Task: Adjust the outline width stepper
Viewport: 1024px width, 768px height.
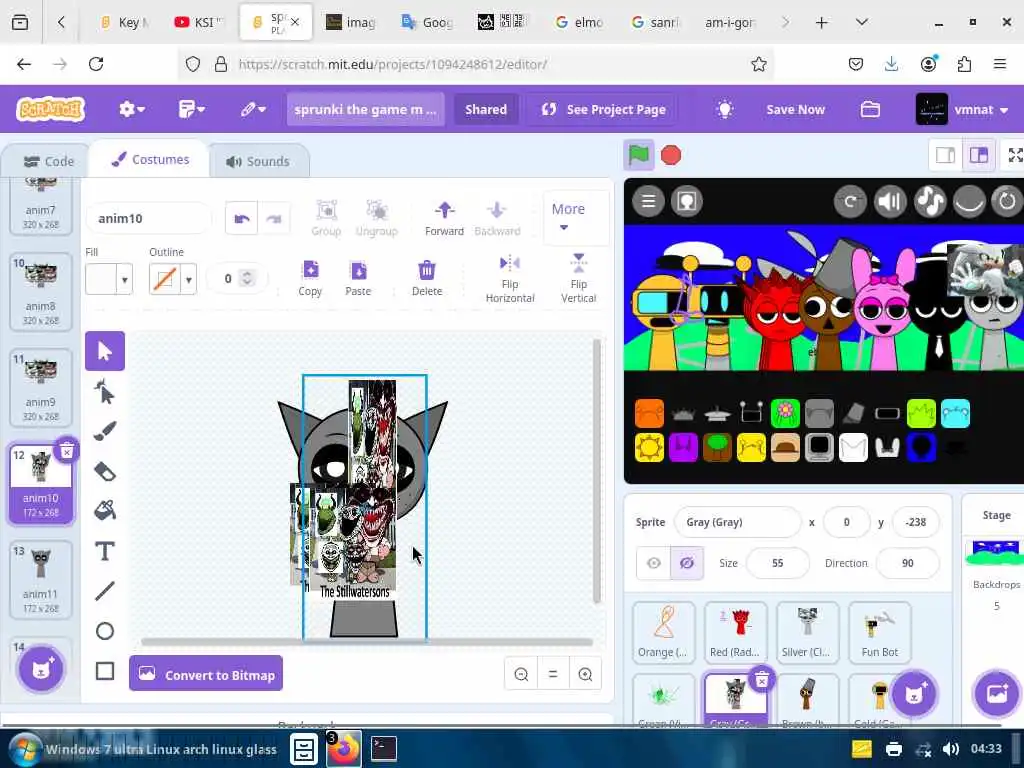Action: click(247, 278)
